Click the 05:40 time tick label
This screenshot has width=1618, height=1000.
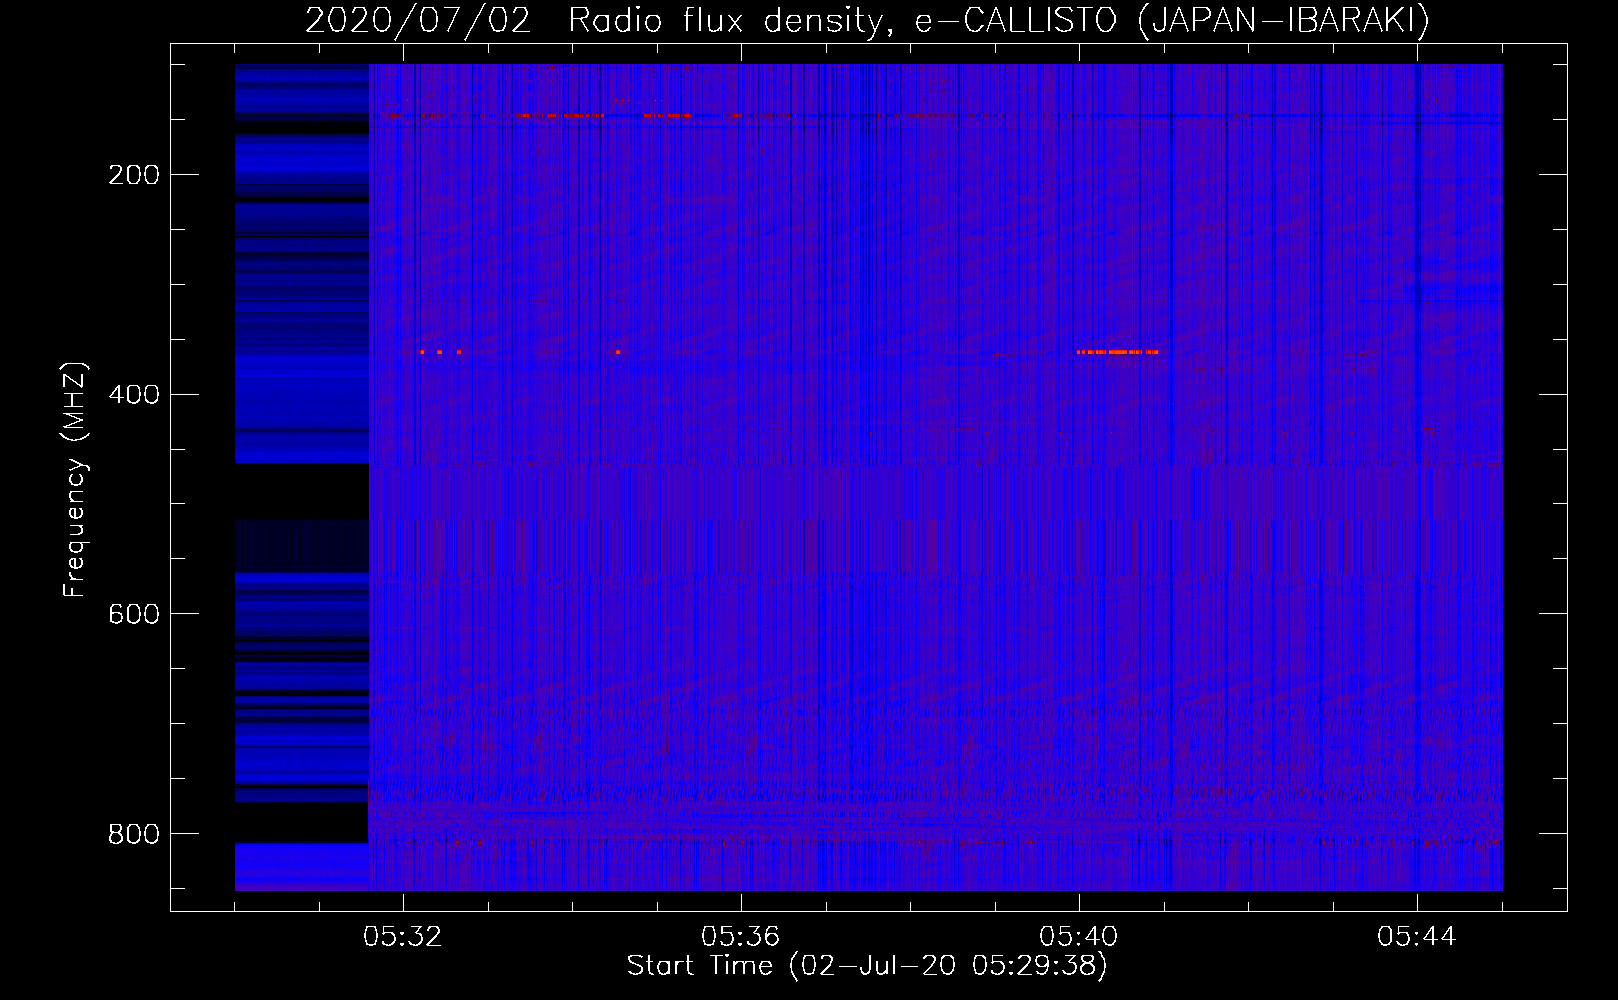pyautogui.click(x=1079, y=937)
